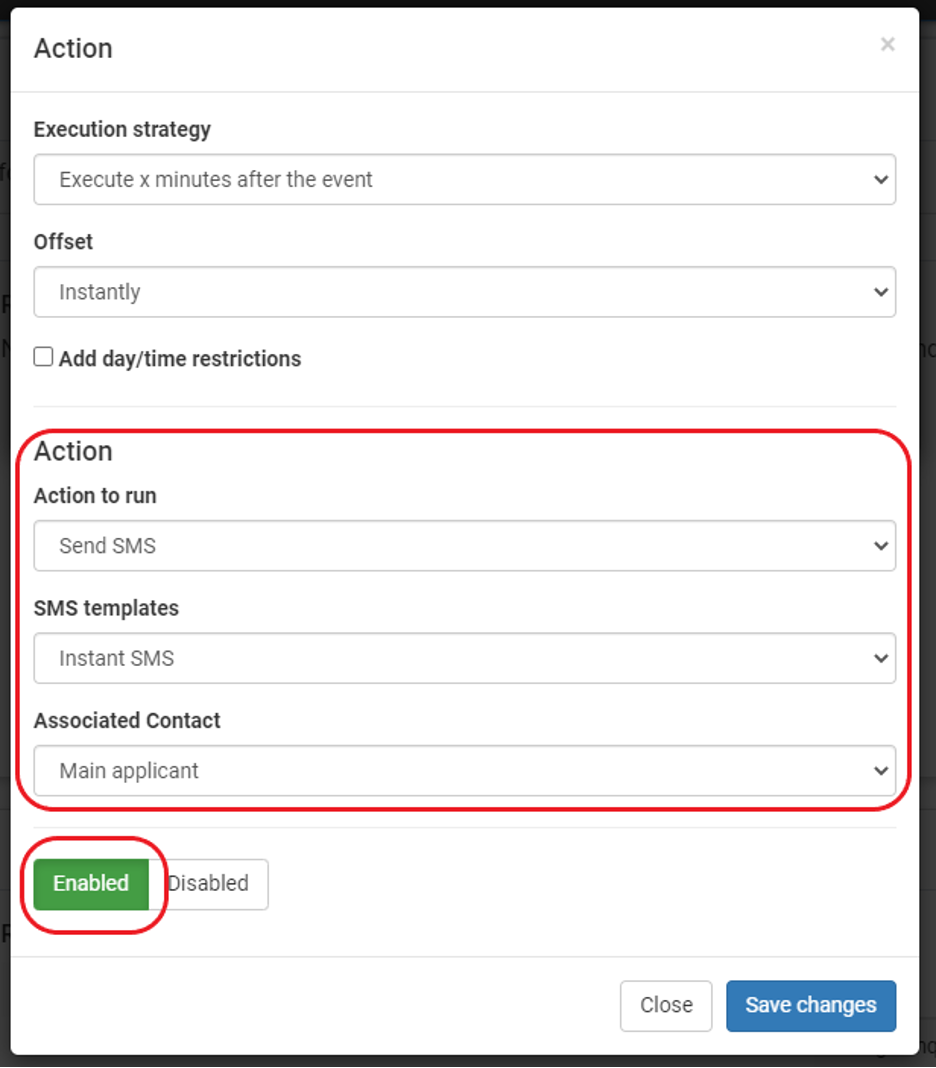Open the Offset dropdown showing Instantly
Screen dimensions: 936x1068
coord(465,292)
